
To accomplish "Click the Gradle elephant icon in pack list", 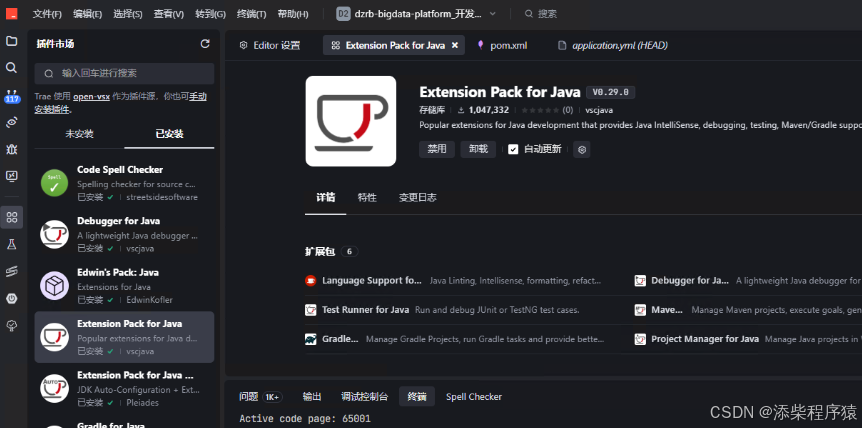I will click(x=311, y=339).
